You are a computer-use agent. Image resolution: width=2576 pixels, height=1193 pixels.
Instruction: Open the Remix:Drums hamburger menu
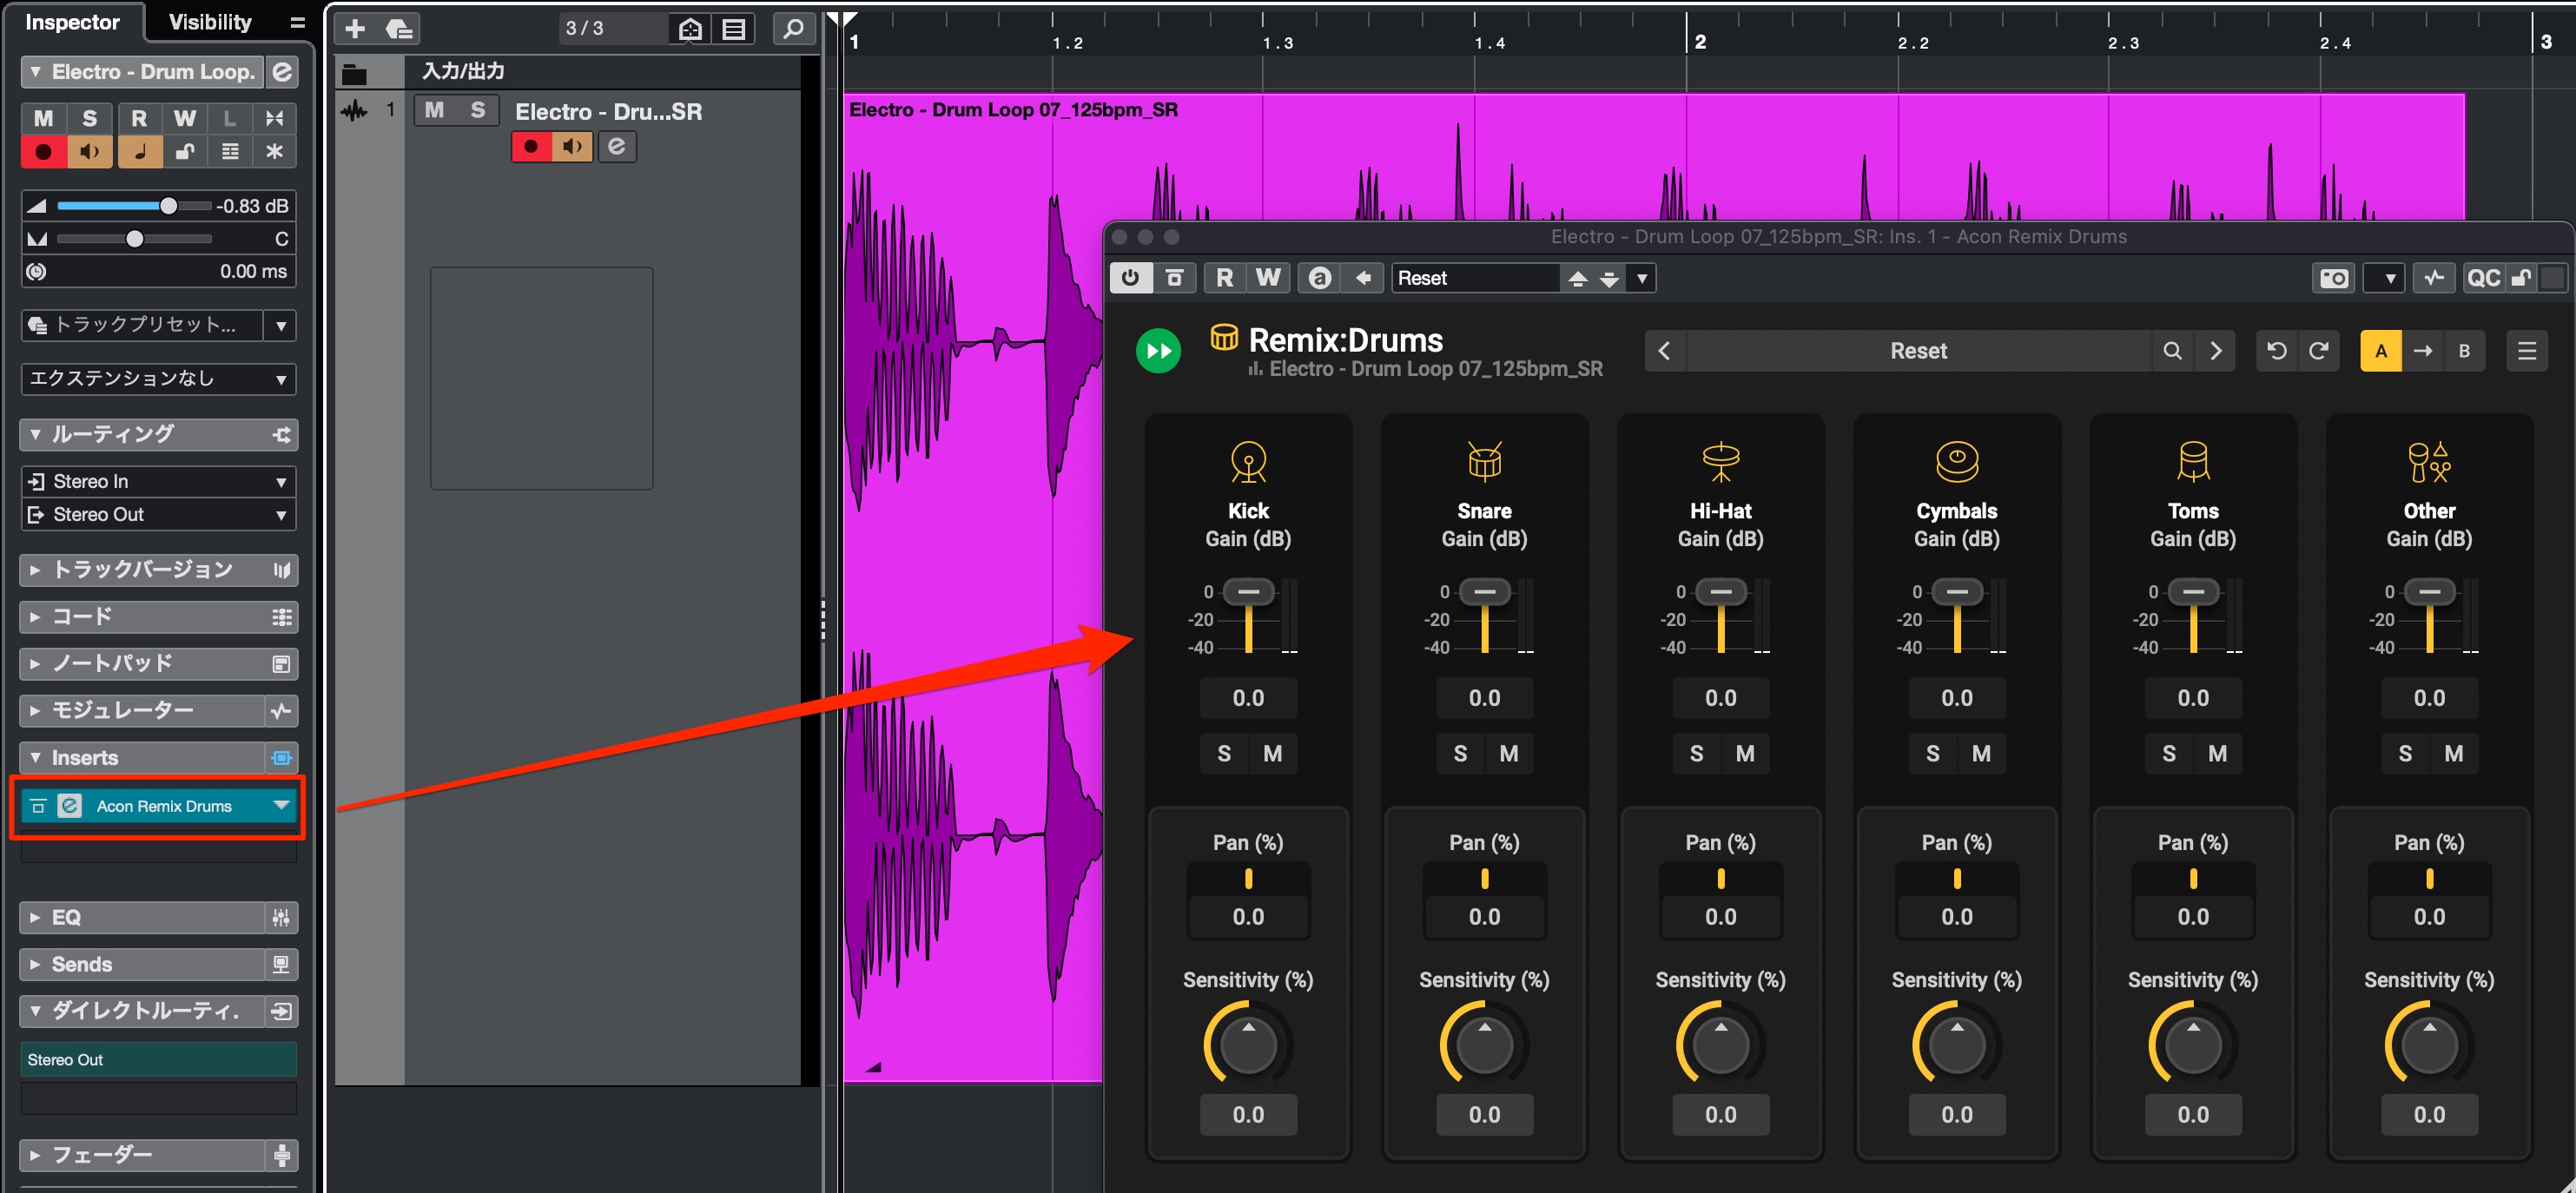coord(2527,351)
